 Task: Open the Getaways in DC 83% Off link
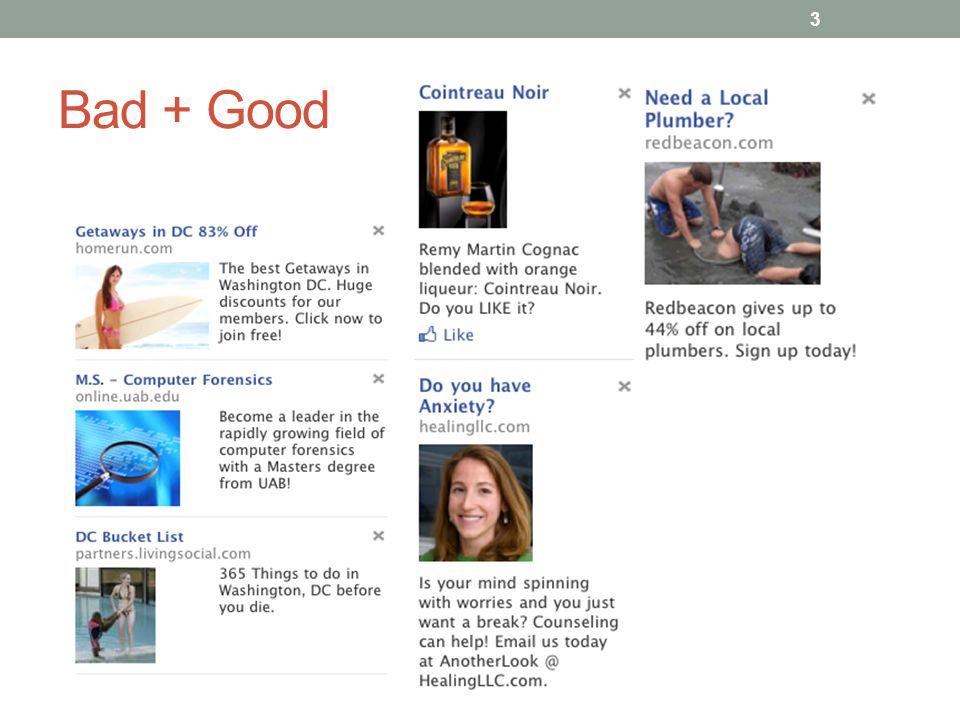pos(167,231)
